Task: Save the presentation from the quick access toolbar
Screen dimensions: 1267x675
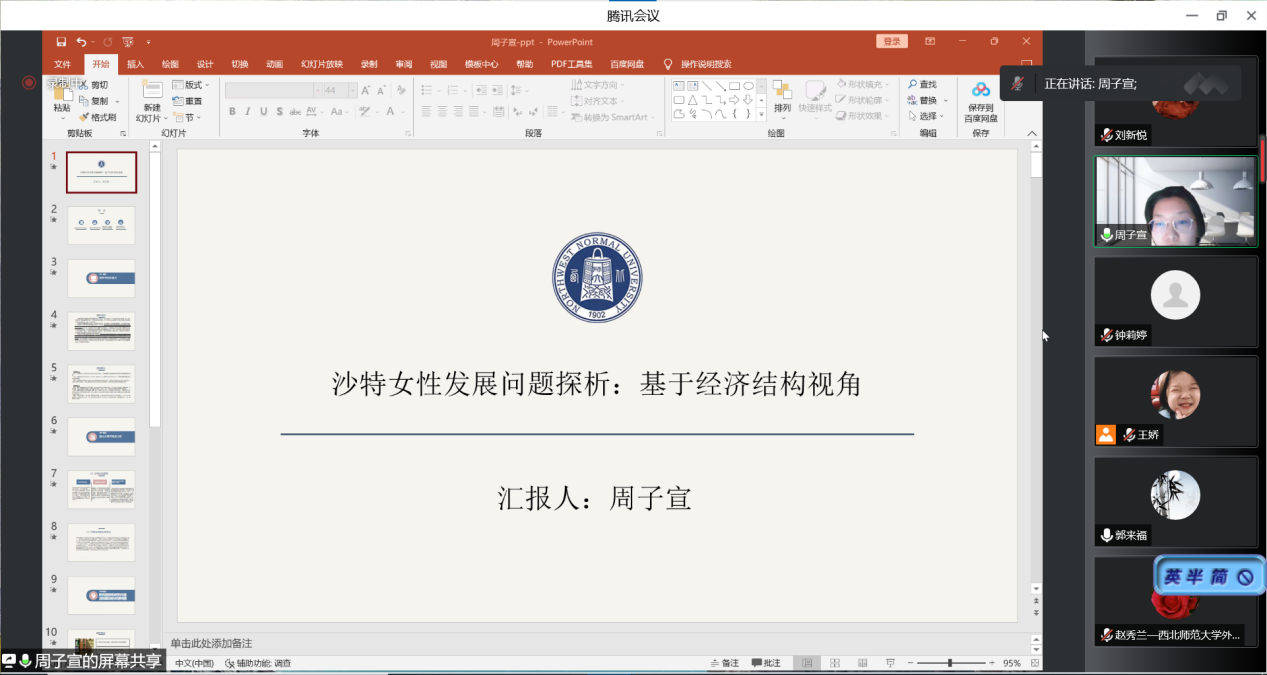Action: click(x=61, y=42)
